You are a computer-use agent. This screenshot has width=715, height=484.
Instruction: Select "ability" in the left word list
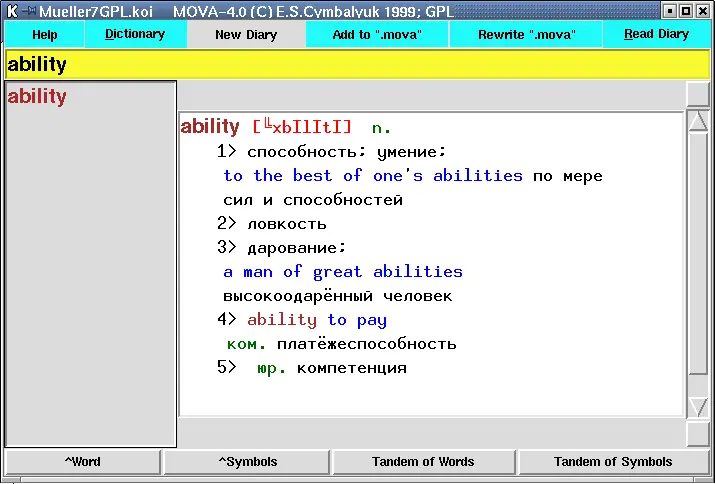(x=37, y=97)
